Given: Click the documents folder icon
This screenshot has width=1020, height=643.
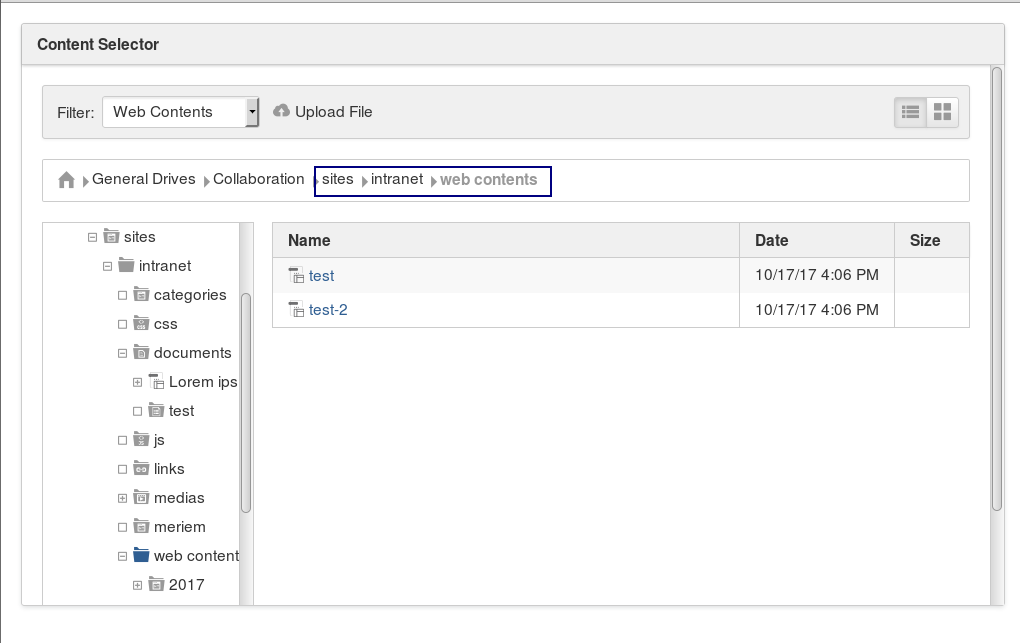Looking at the screenshot, I should pos(141,352).
